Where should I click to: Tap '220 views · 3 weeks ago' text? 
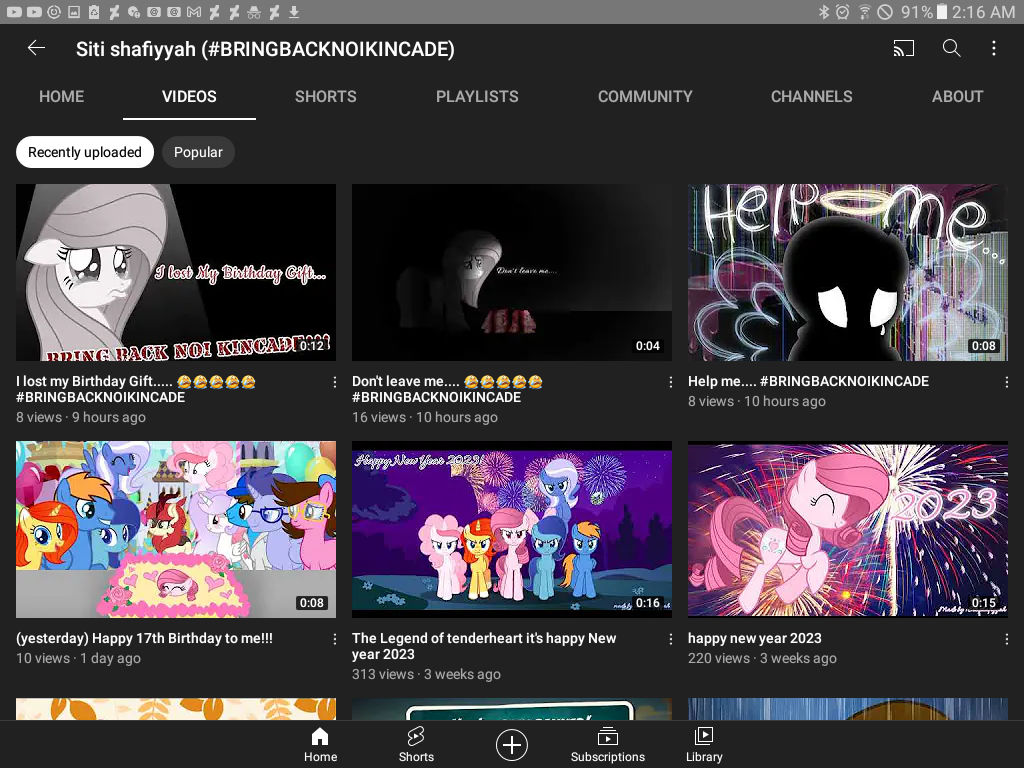pos(761,658)
